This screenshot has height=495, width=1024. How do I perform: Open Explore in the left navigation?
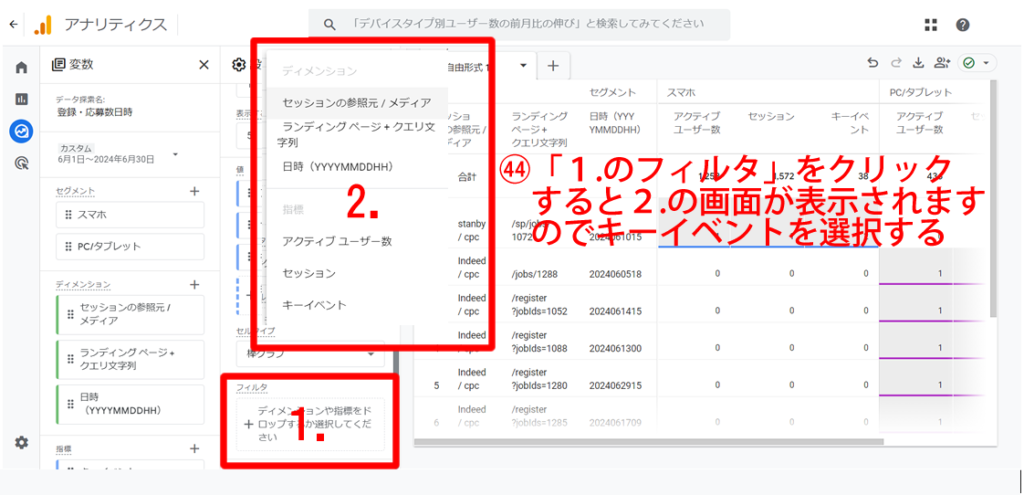tap(22, 131)
